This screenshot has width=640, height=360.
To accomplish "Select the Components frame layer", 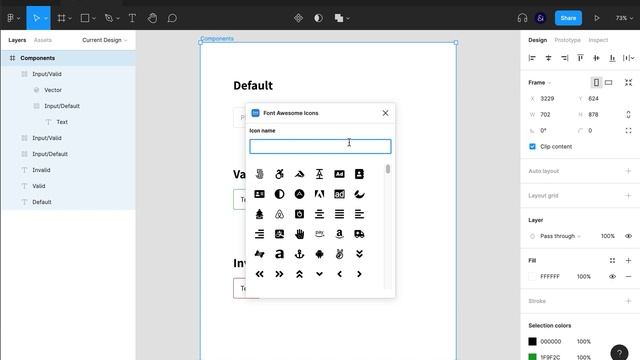I will pyautogui.click(x=68, y=58).
